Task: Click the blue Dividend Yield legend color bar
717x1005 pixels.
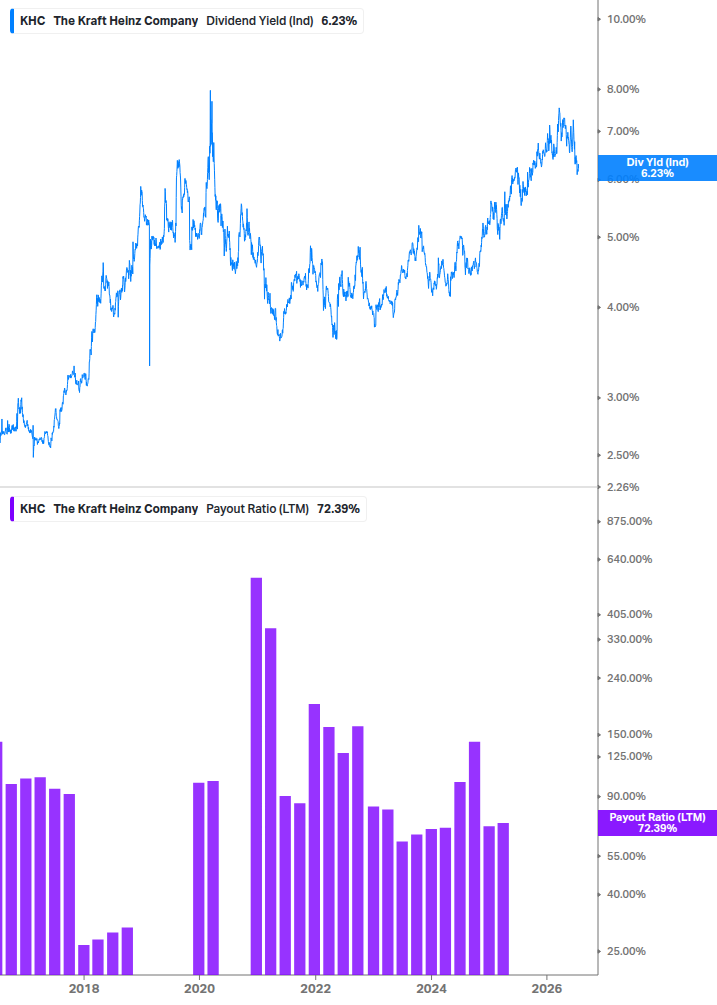Action: pos(12,21)
